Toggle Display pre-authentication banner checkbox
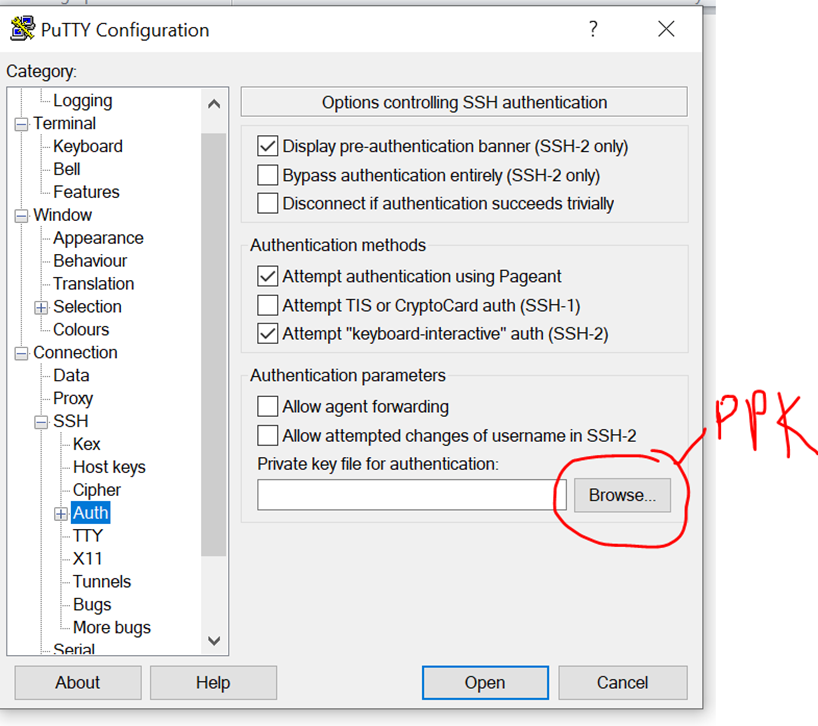This screenshot has height=726, width=818. 267,146
